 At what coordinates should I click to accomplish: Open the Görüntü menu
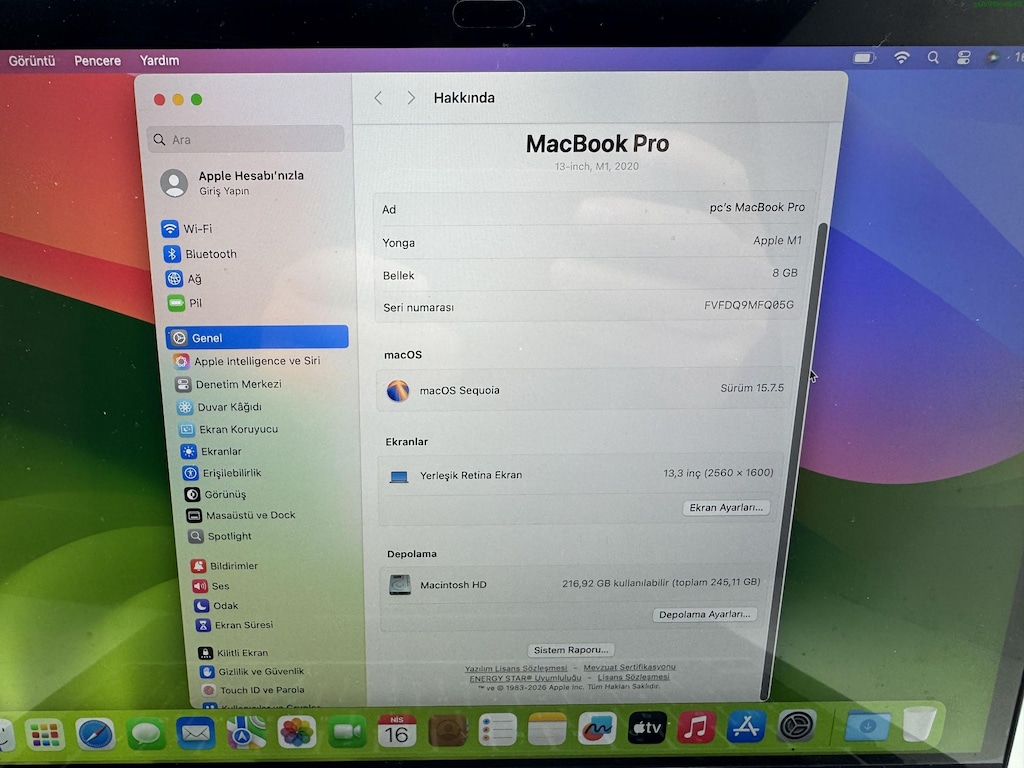32,61
